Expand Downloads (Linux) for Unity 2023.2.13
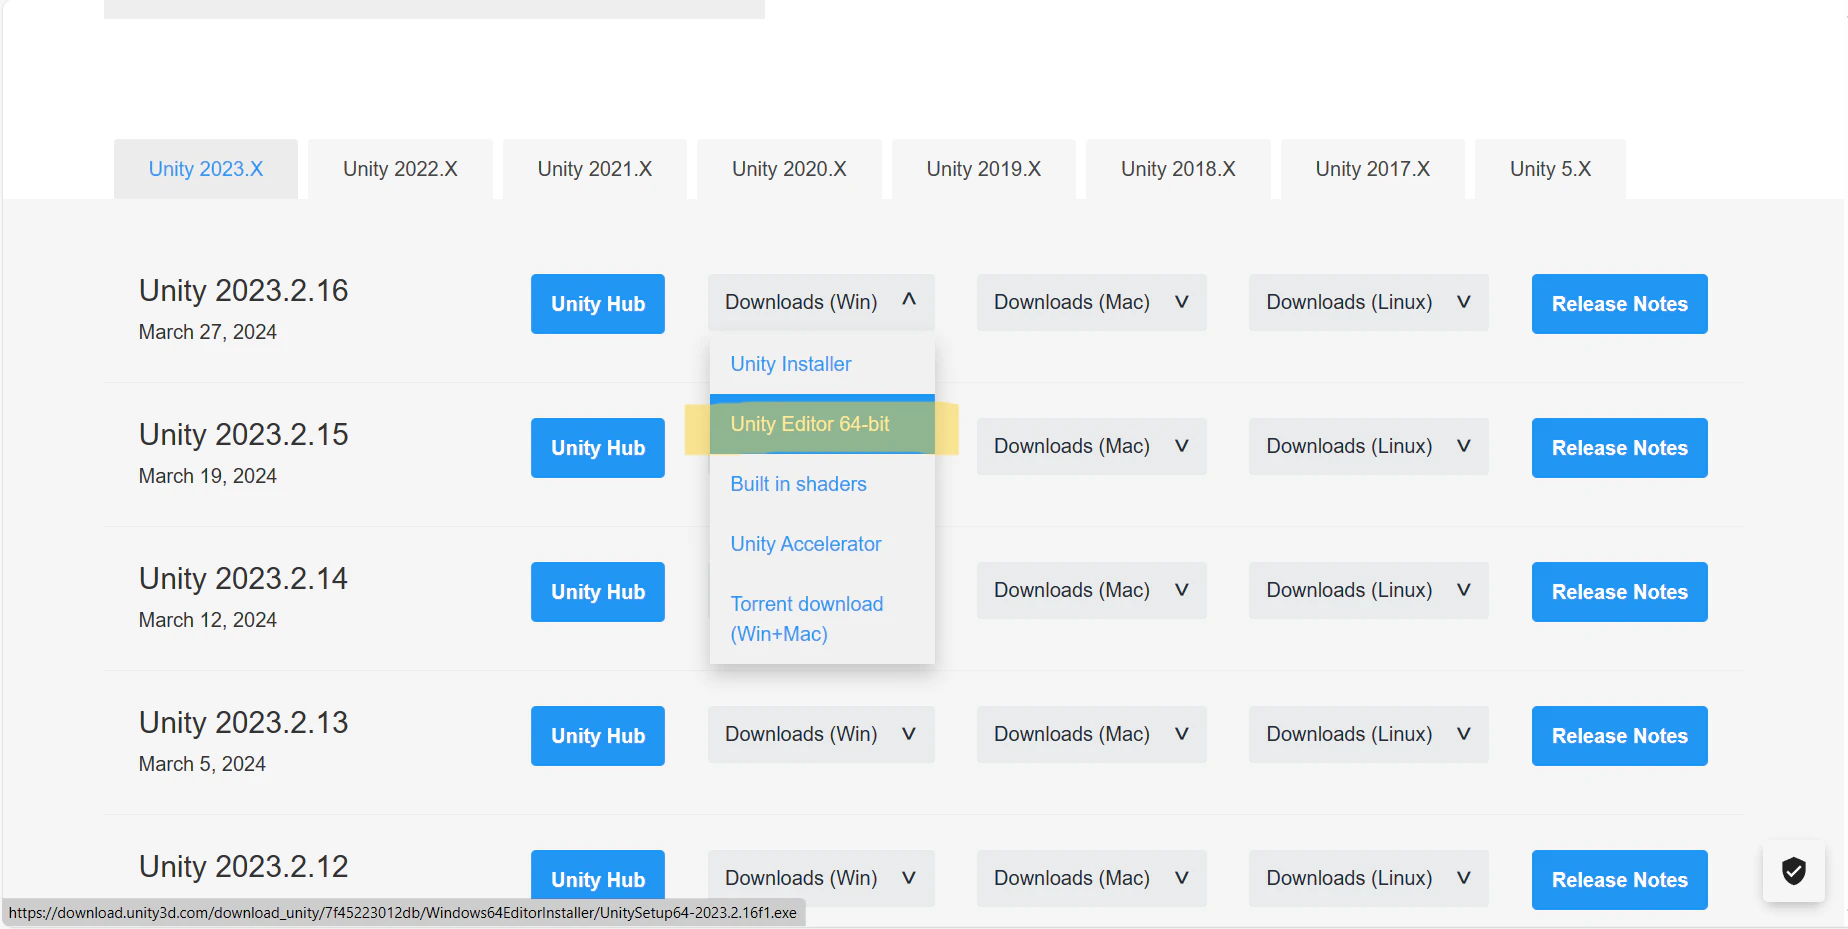1848x929 pixels. pyautogui.click(x=1369, y=734)
